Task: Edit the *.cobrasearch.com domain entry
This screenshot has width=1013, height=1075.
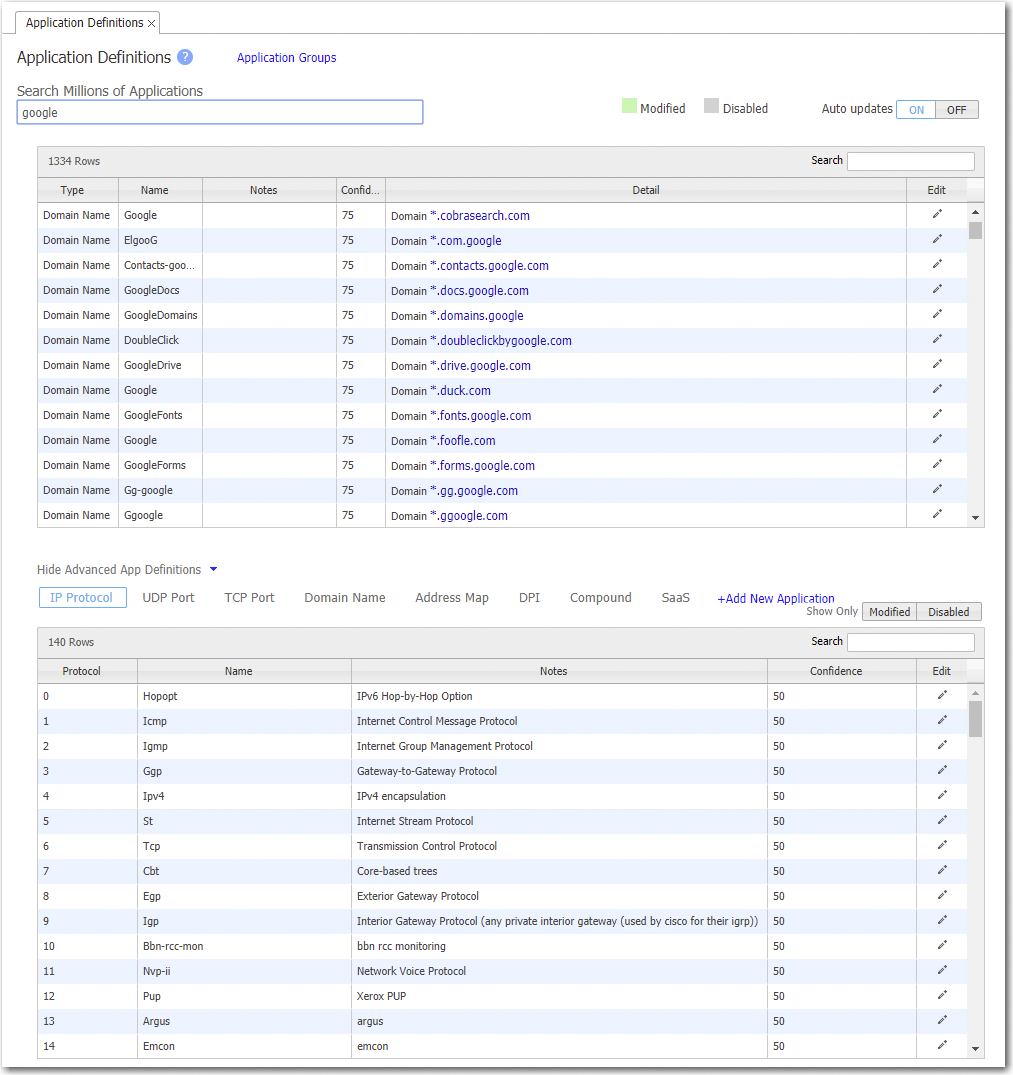Action: tap(937, 214)
